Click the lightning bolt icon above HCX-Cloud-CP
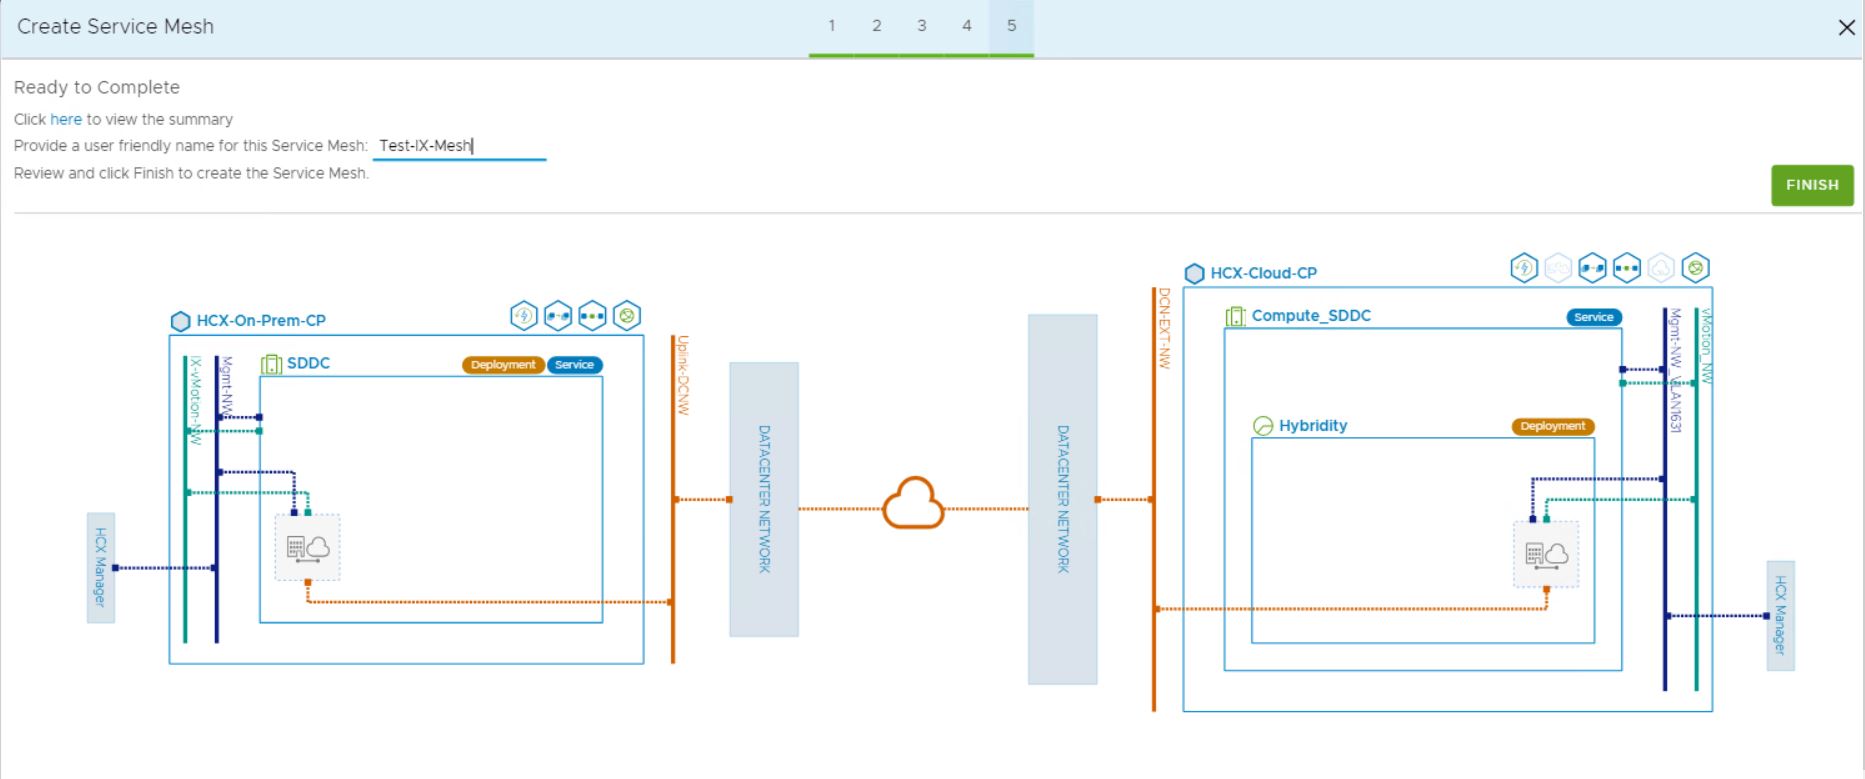Screen dimensions: 1865x779 click(x=1524, y=268)
